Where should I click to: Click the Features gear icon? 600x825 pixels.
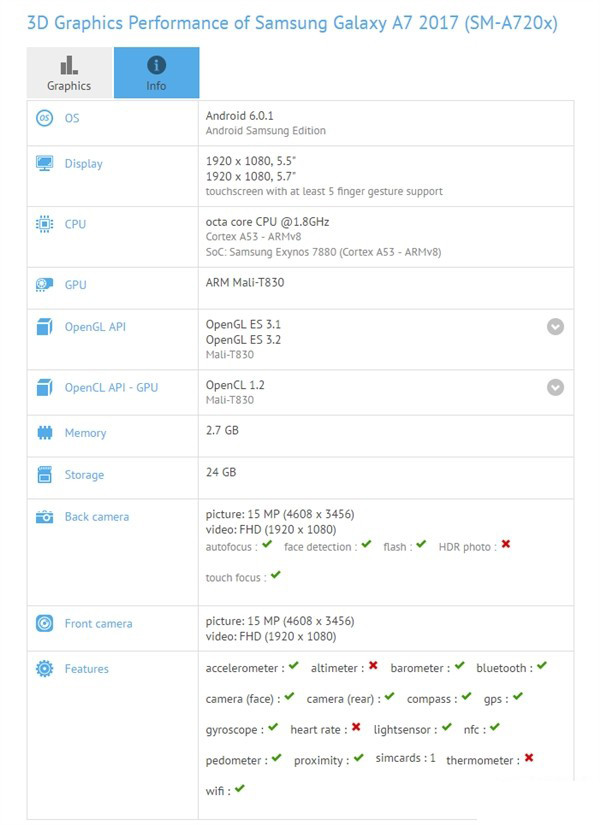pyautogui.click(x=44, y=669)
